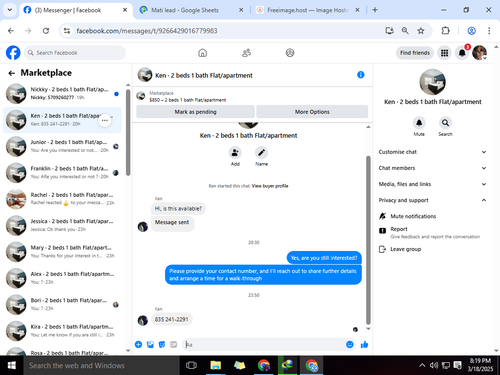Choose a sticker icon in composer

tap(162, 344)
